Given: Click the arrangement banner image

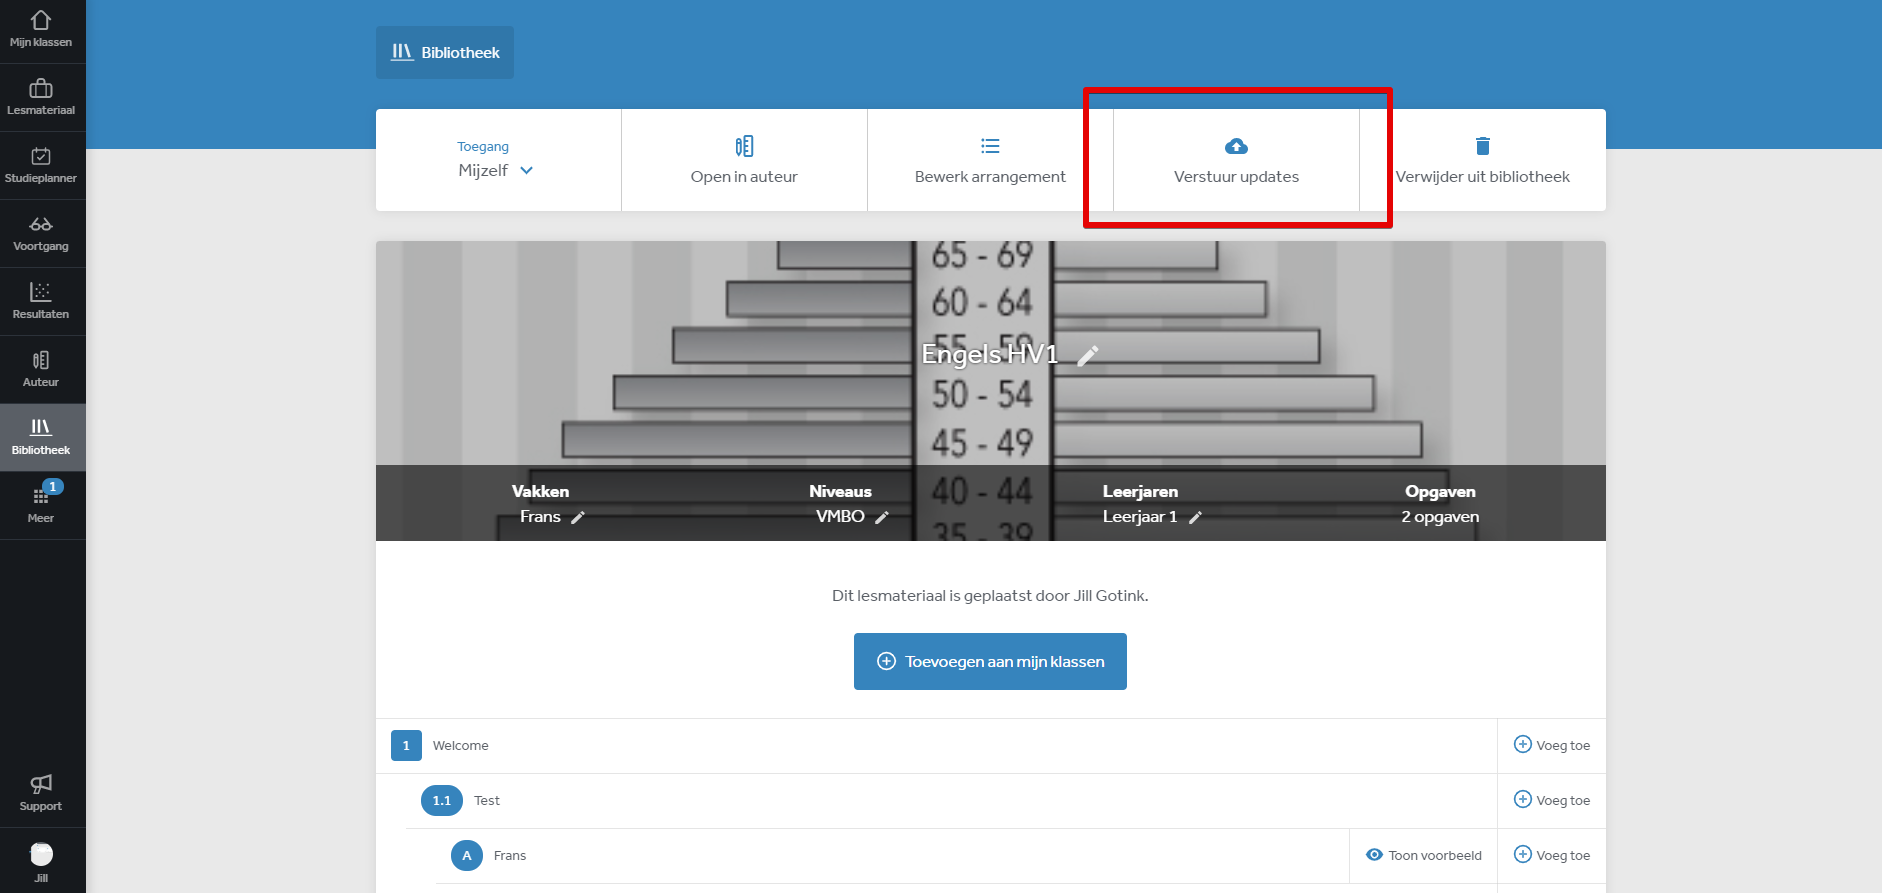Looking at the screenshot, I should pos(990,390).
